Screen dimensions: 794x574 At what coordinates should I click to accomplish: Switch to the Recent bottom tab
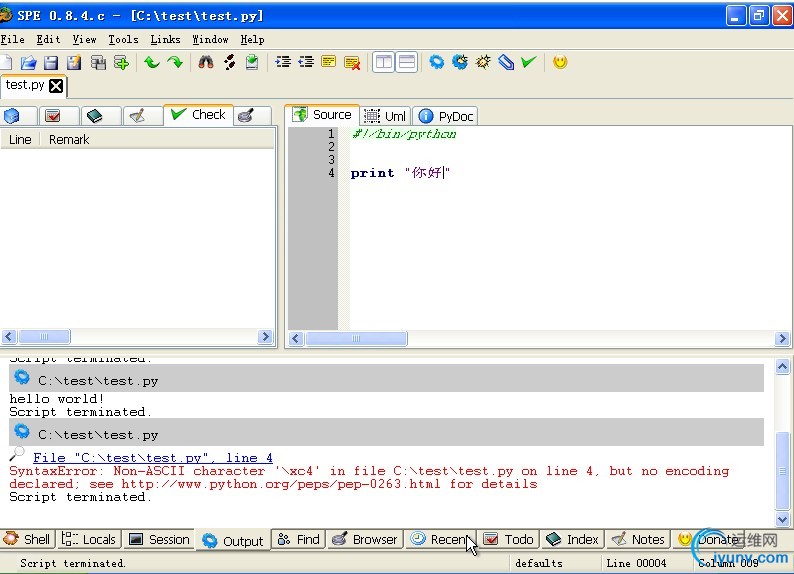pos(441,540)
